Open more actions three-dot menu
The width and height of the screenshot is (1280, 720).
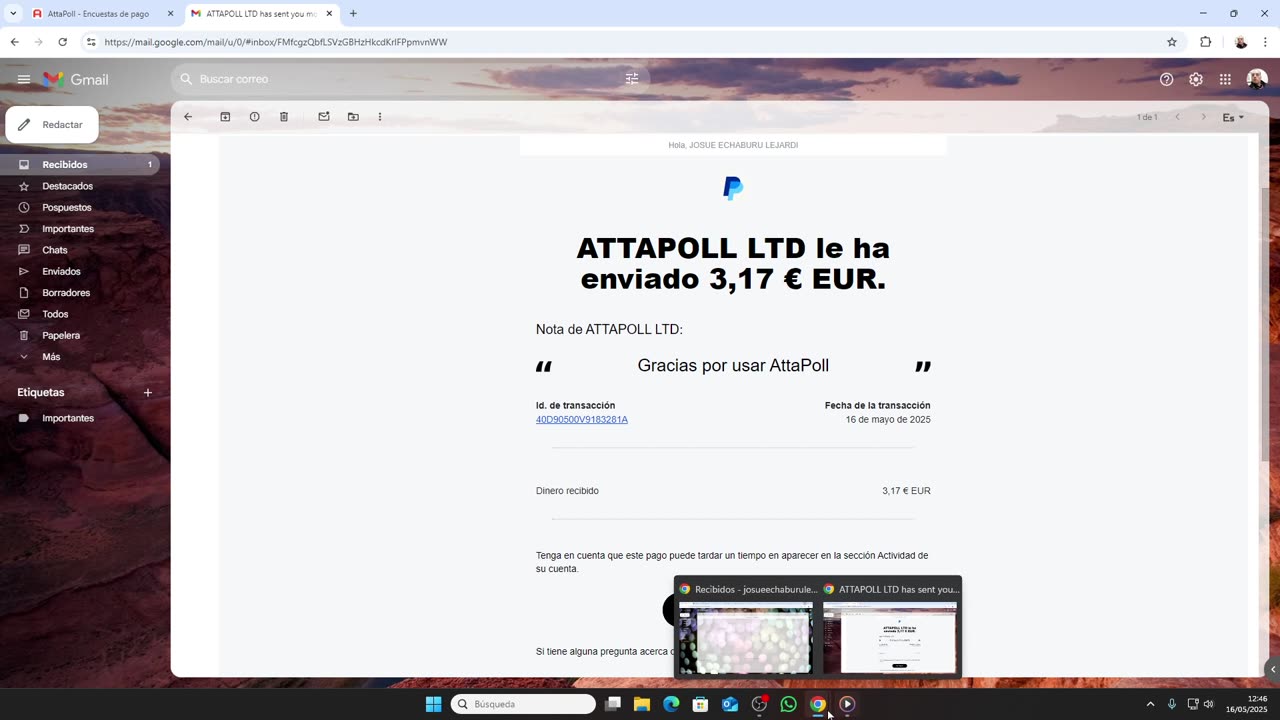[380, 117]
